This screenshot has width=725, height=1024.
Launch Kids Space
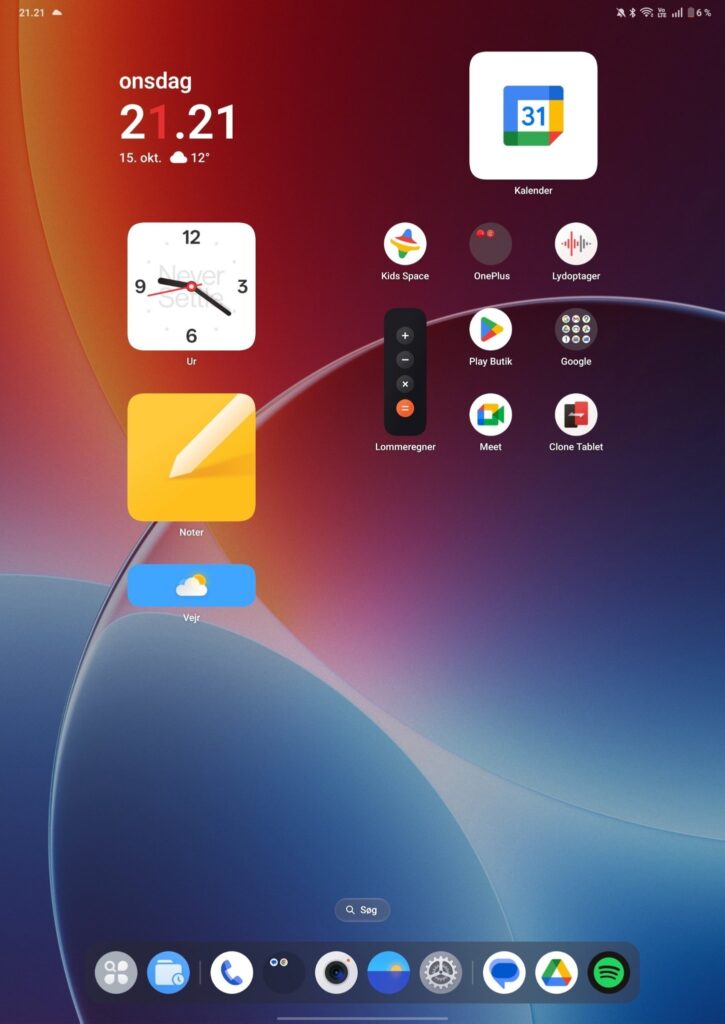pos(405,244)
